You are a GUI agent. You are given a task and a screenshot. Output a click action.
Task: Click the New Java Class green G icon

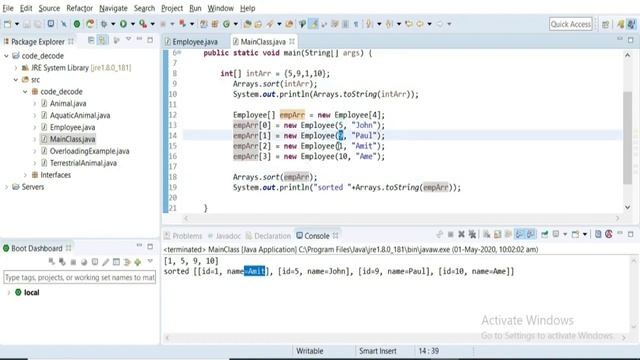click(x=227, y=24)
